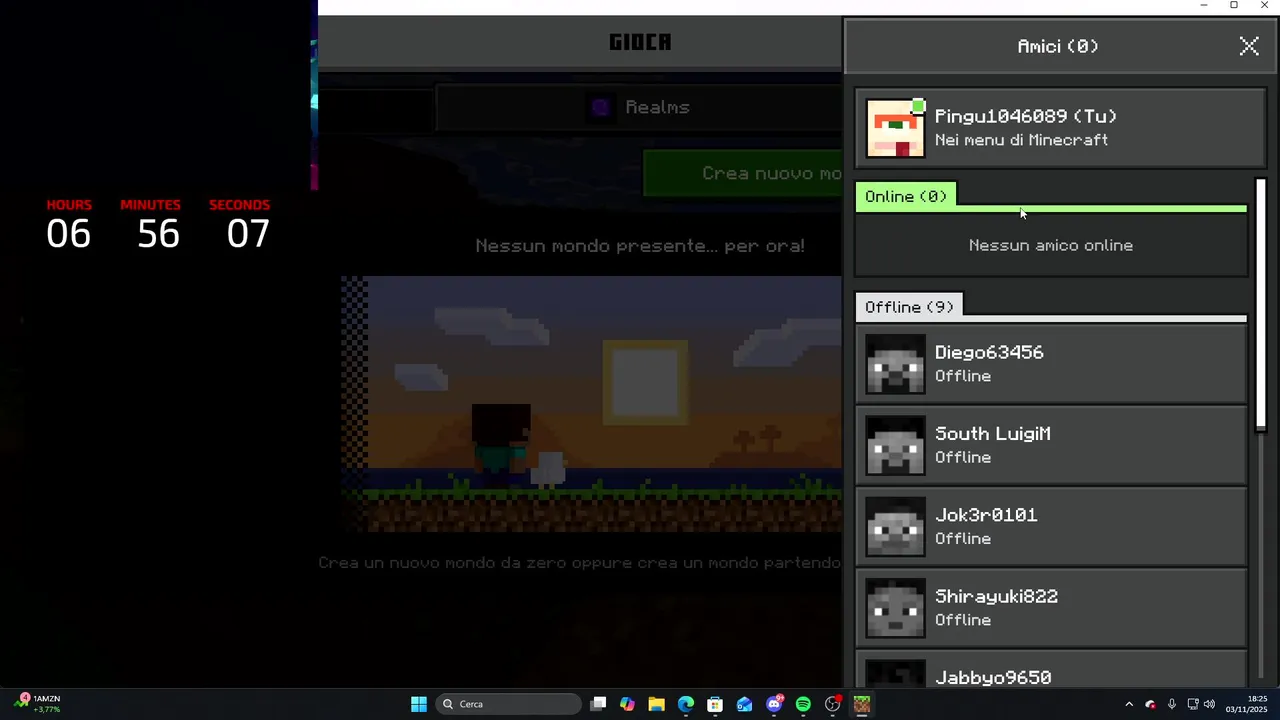Click the Realms tab
This screenshot has height=720, width=1280.
click(x=640, y=108)
